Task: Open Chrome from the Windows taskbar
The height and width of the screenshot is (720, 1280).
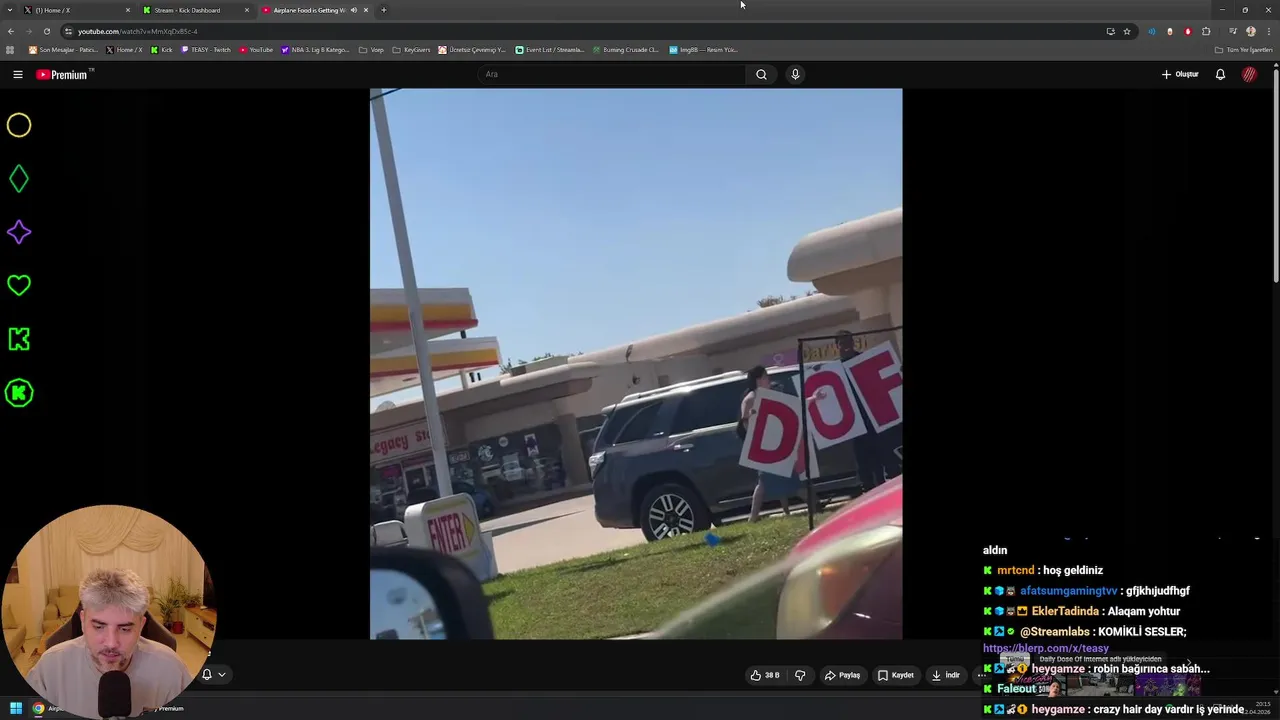Action: pos(38,708)
